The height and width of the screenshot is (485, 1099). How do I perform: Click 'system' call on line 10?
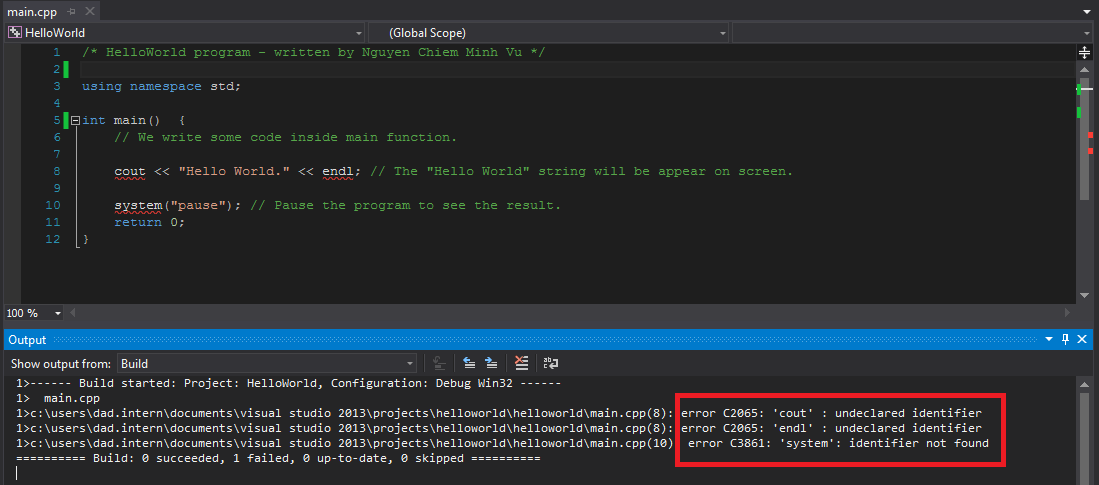click(138, 206)
